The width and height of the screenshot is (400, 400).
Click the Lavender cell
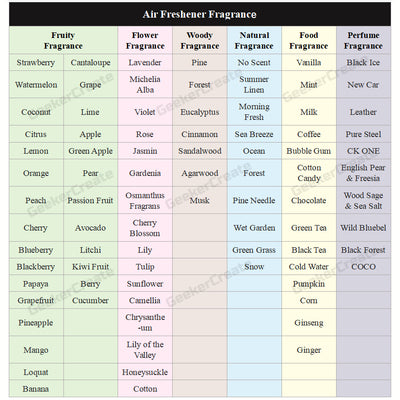tap(145, 62)
